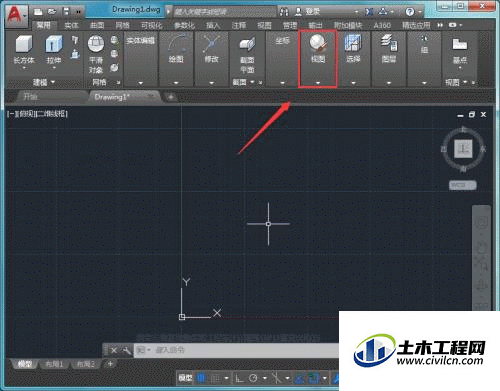Switch to the 实体 ribbon tab

click(71, 25)
